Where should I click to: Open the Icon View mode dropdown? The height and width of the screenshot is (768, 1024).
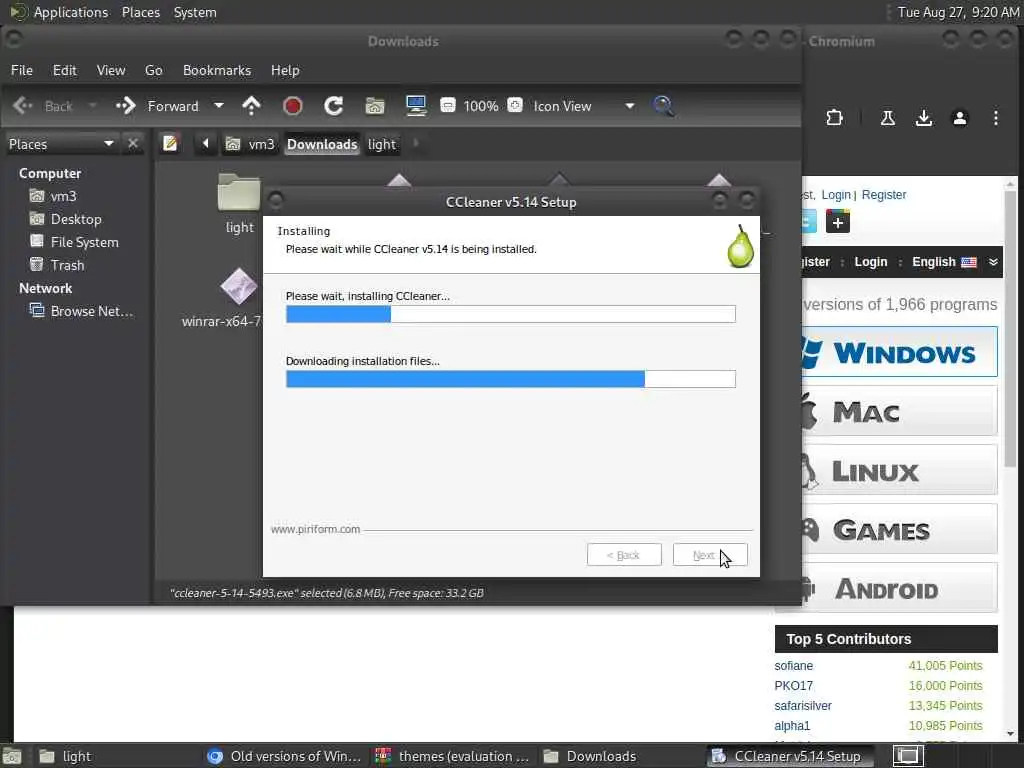[584, 106]
